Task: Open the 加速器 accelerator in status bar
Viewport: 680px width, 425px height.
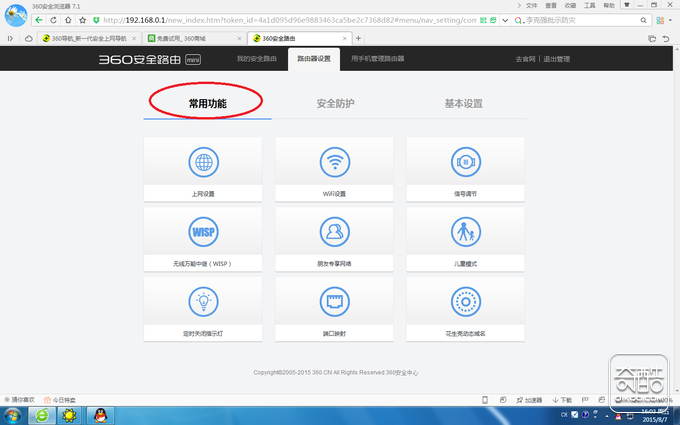Action: coord(529,400)
